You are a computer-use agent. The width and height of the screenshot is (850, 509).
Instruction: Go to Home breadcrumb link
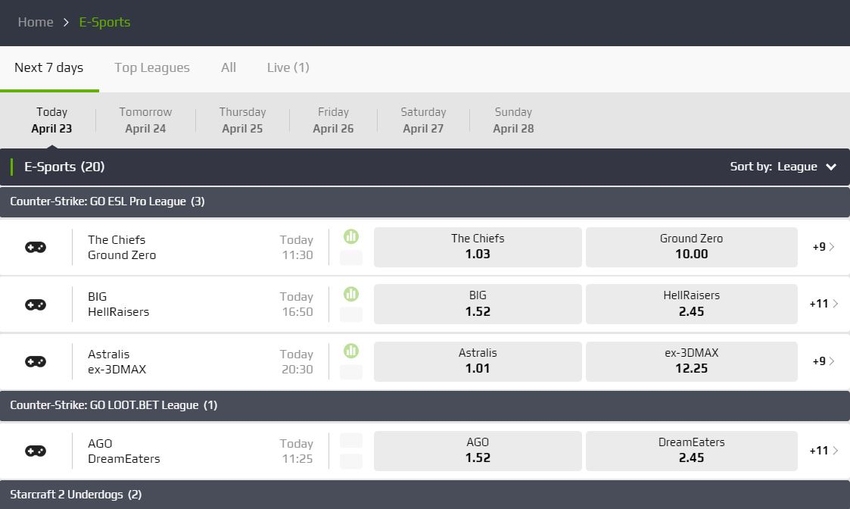tap(35, 22)
